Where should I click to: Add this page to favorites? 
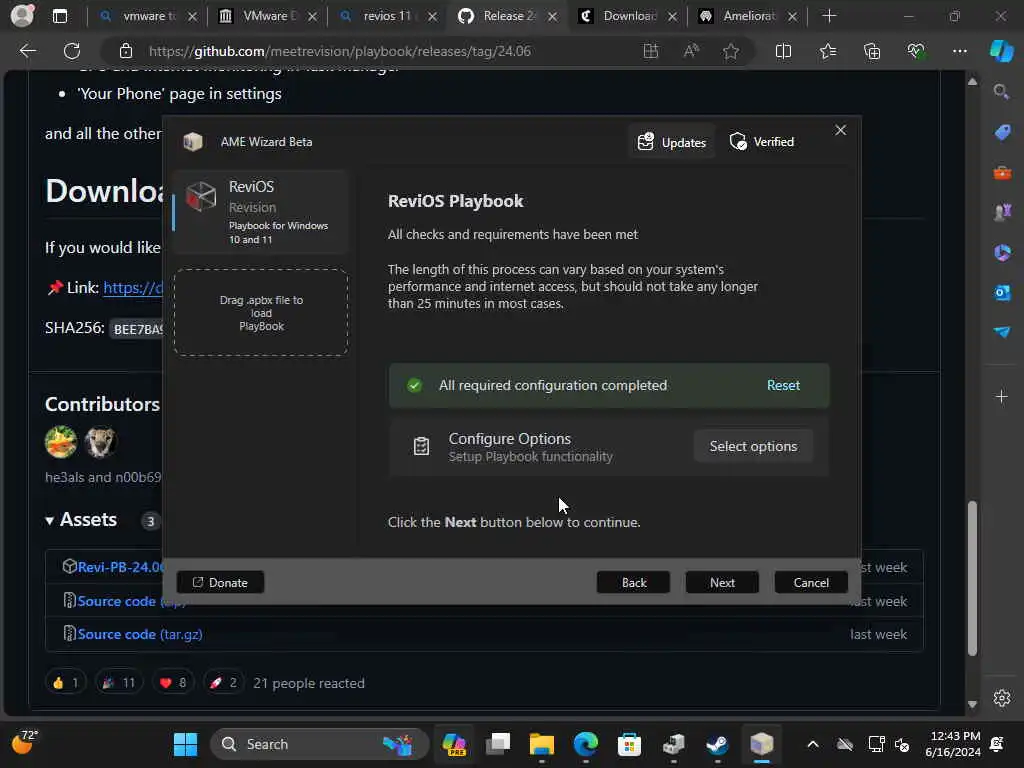pyautogui.click(x=731, y=51)
